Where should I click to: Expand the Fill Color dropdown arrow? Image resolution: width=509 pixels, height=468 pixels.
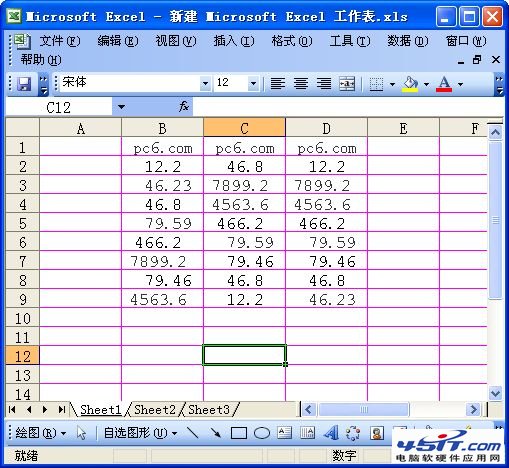(426, 84)
